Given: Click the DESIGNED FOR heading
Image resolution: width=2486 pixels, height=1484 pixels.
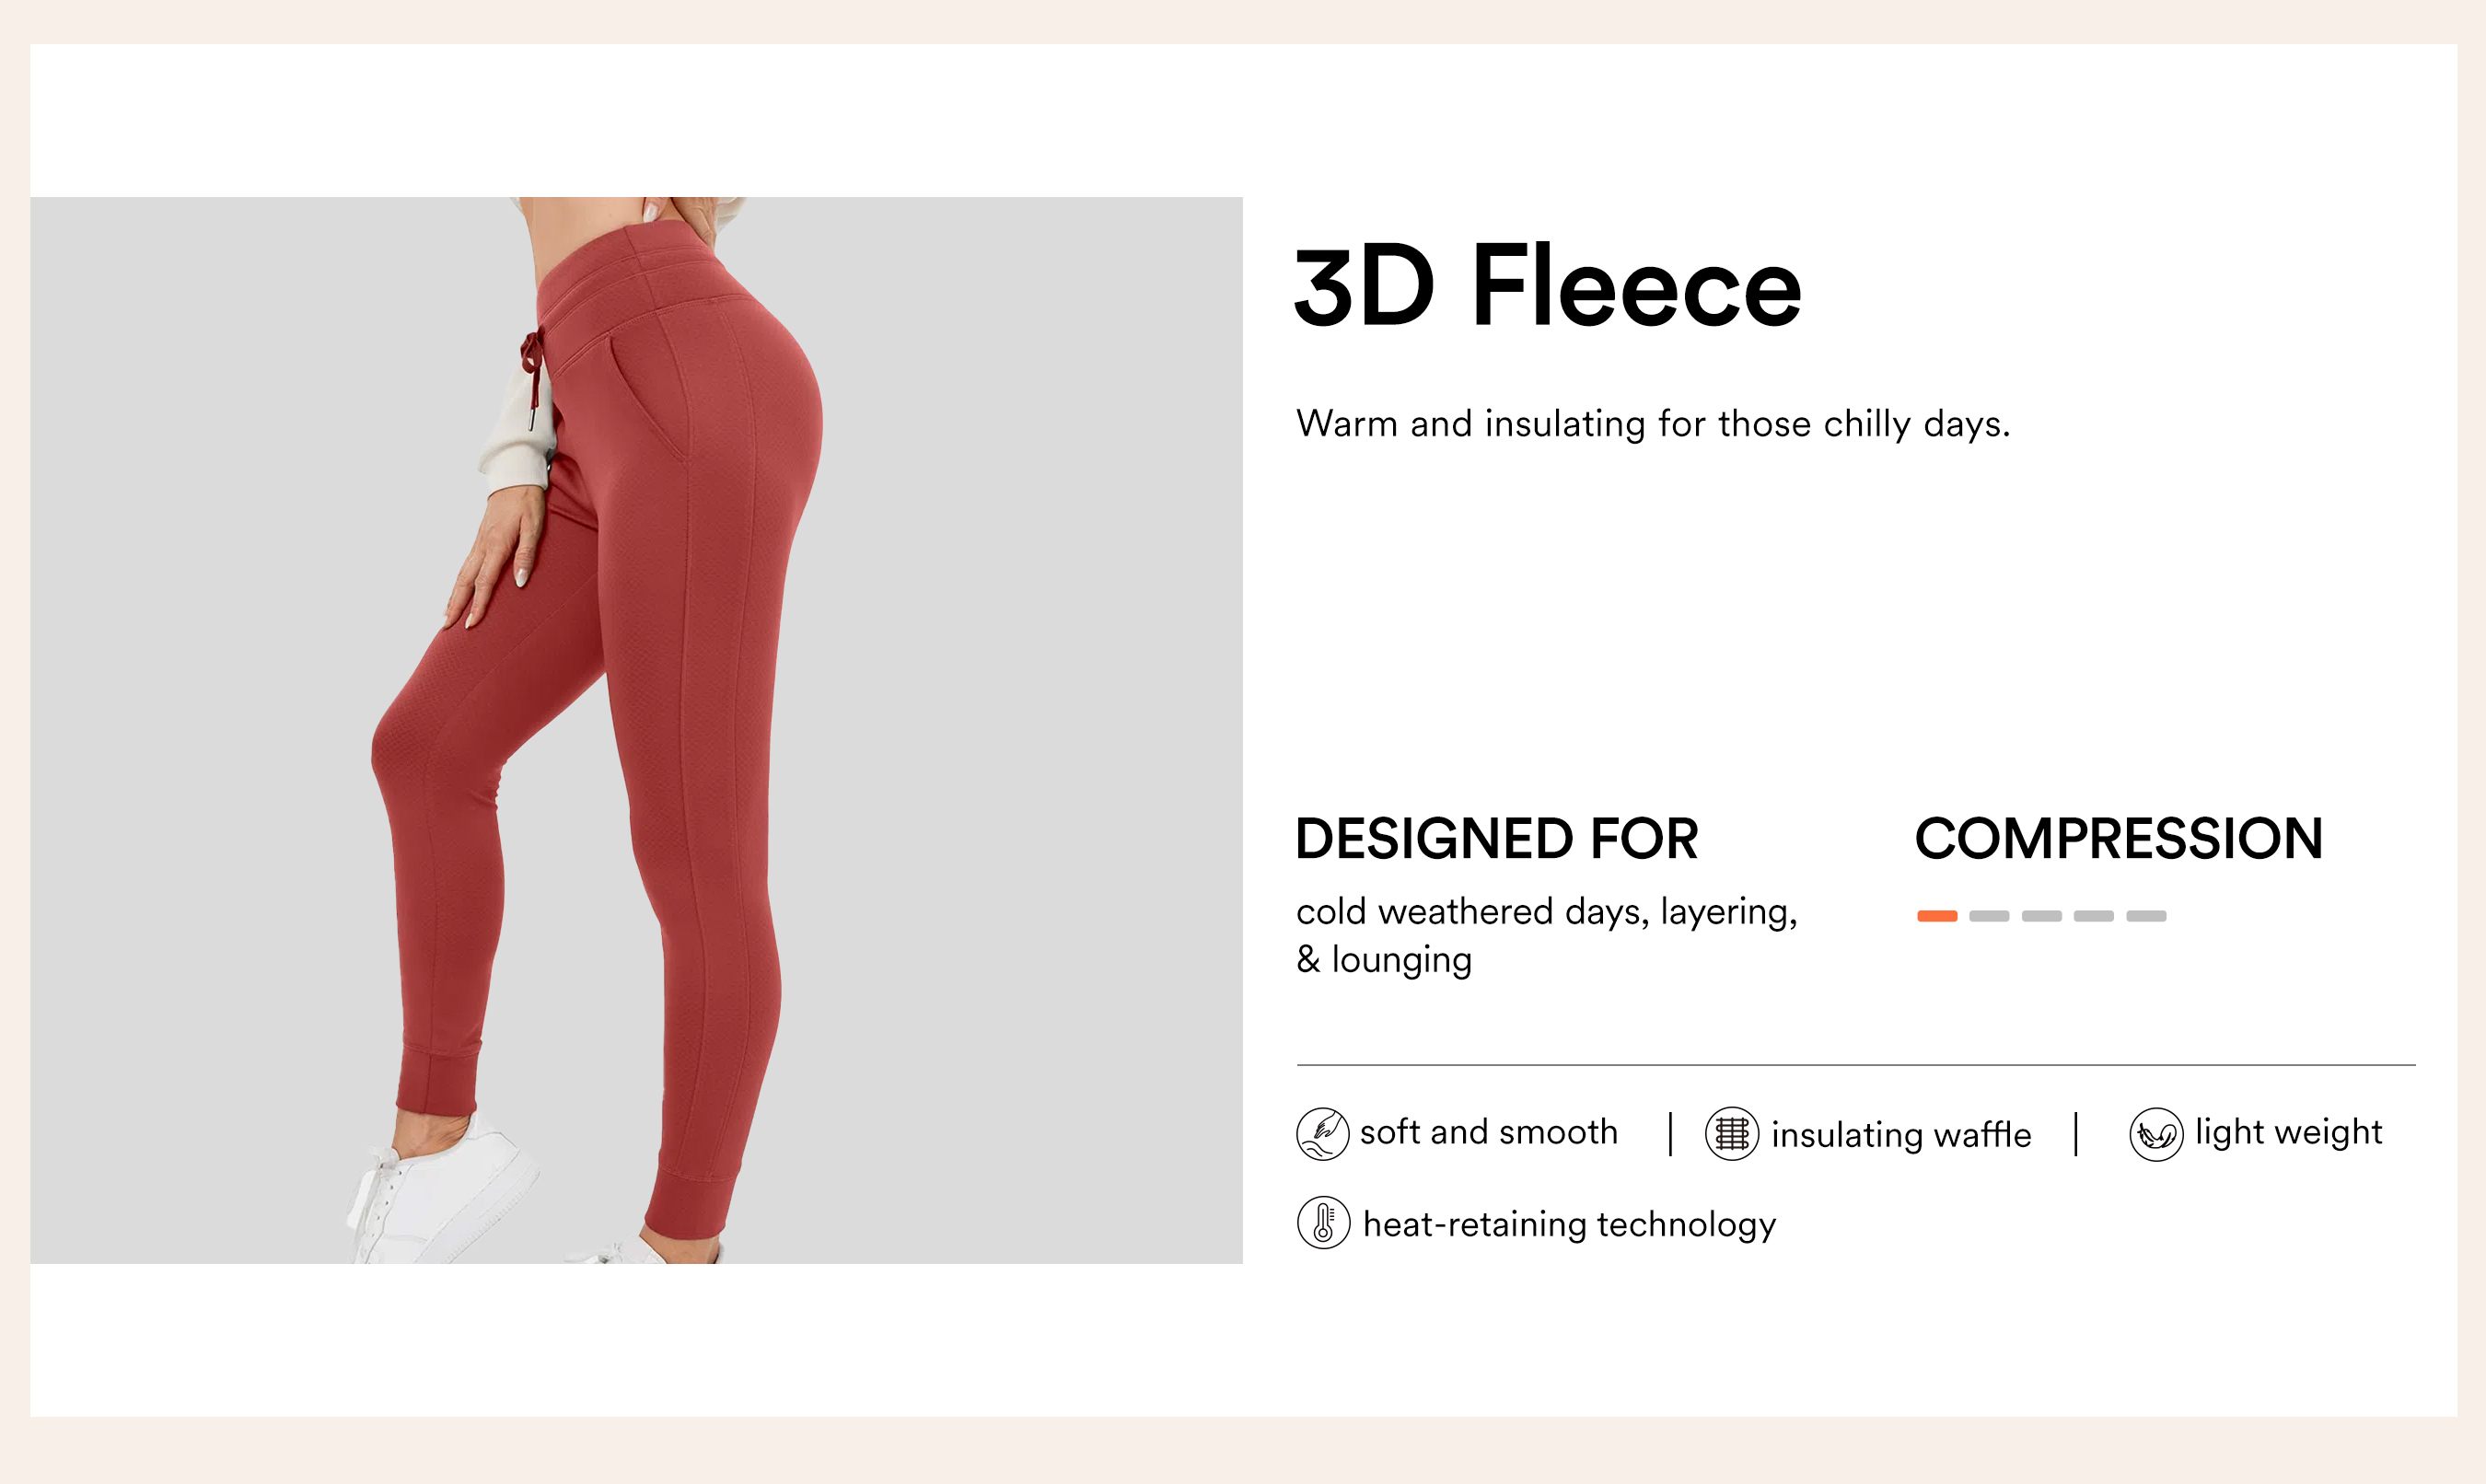Looking at the screenshot, I should pos(1496,838).
